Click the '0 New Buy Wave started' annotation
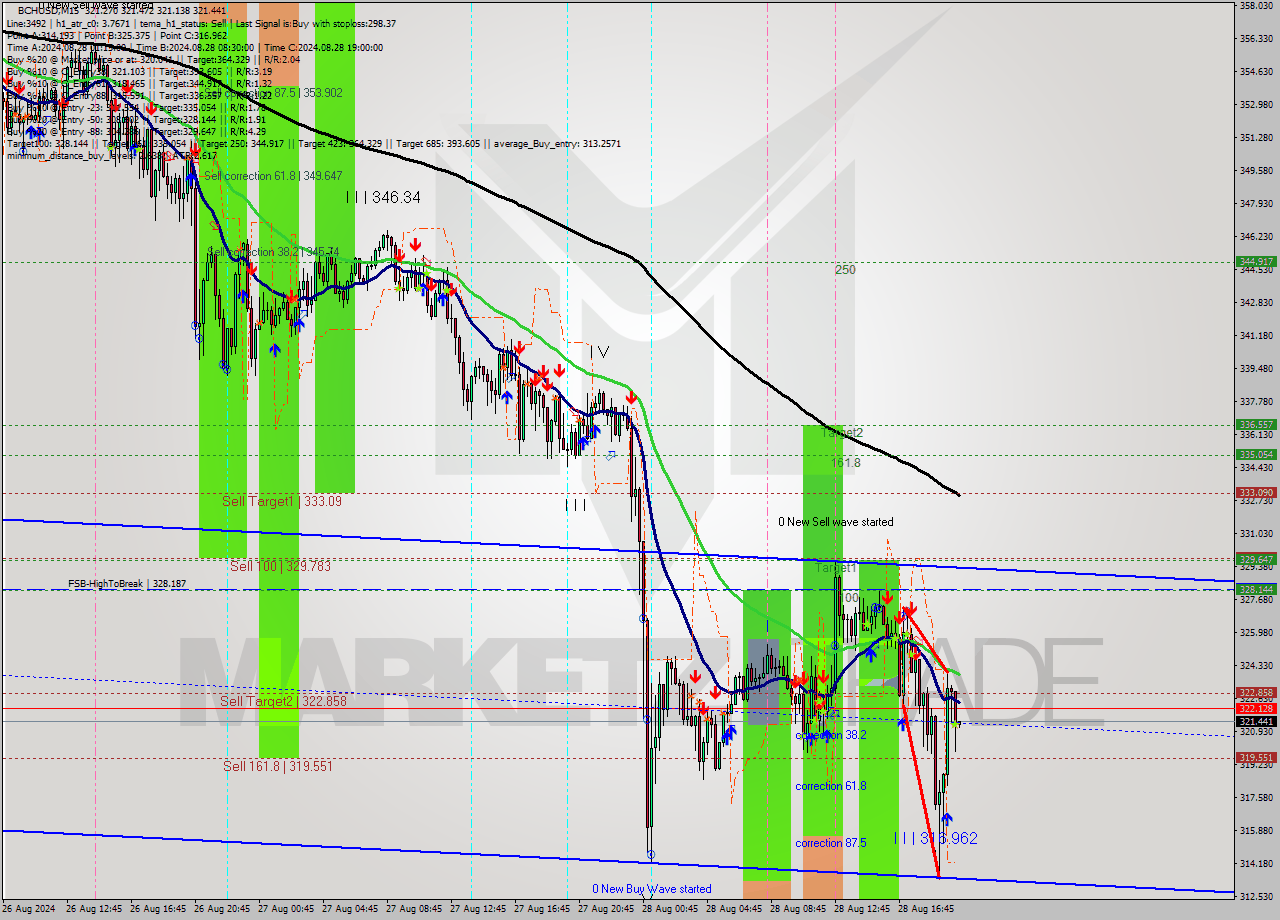This screenshot has width=1280, height=920. tap(652, 889)
